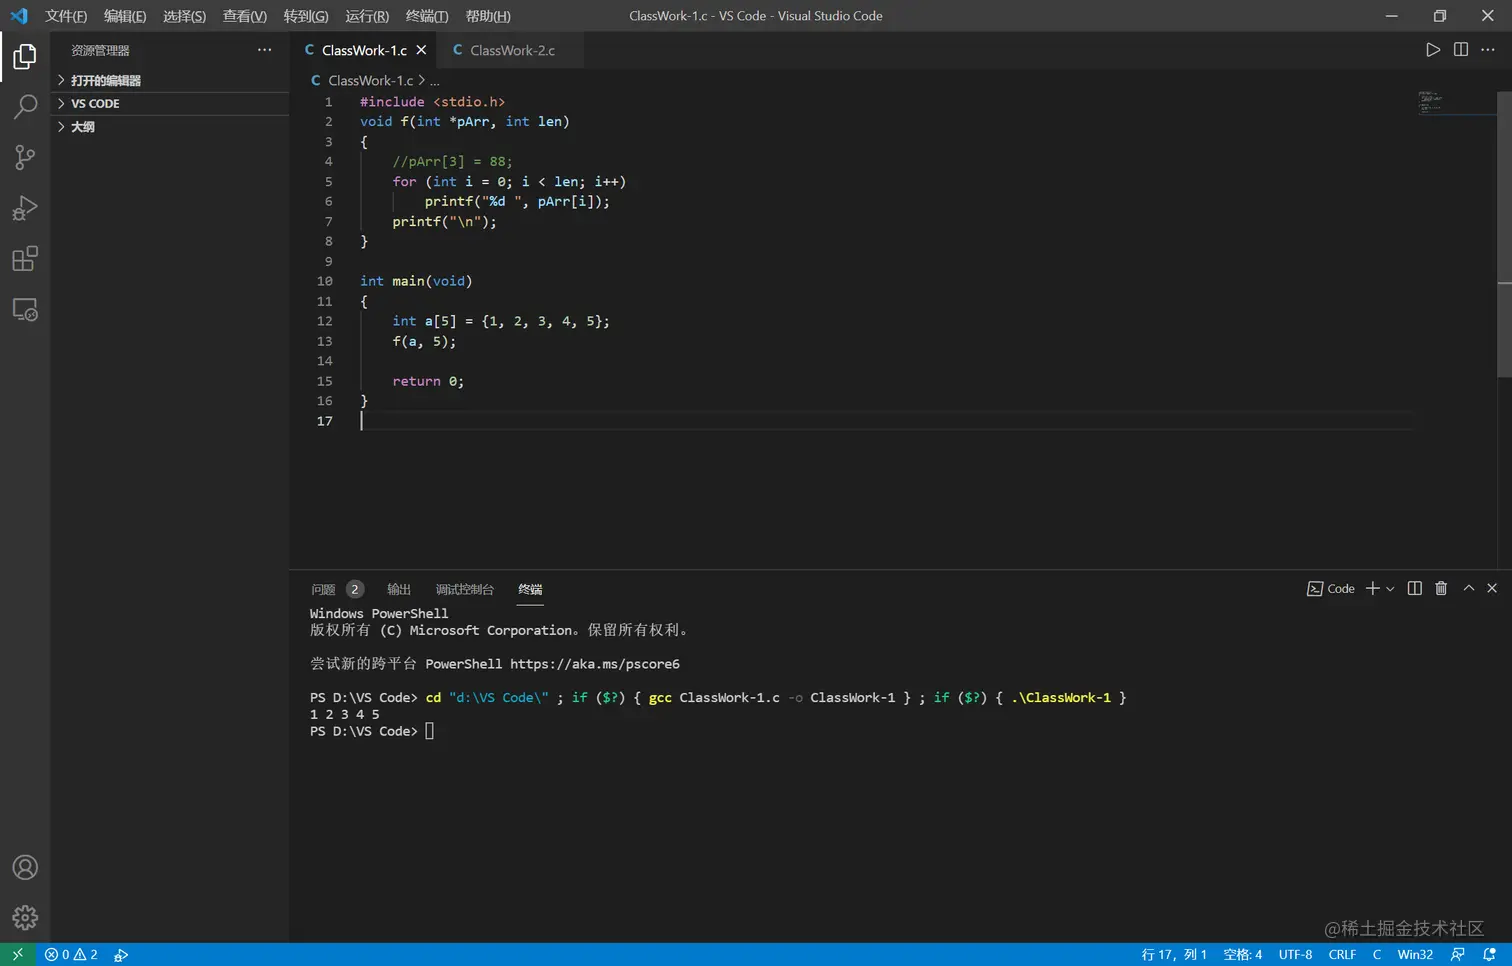
Task: Open the 帮助(H) menu
Action: tap(488, 16)
